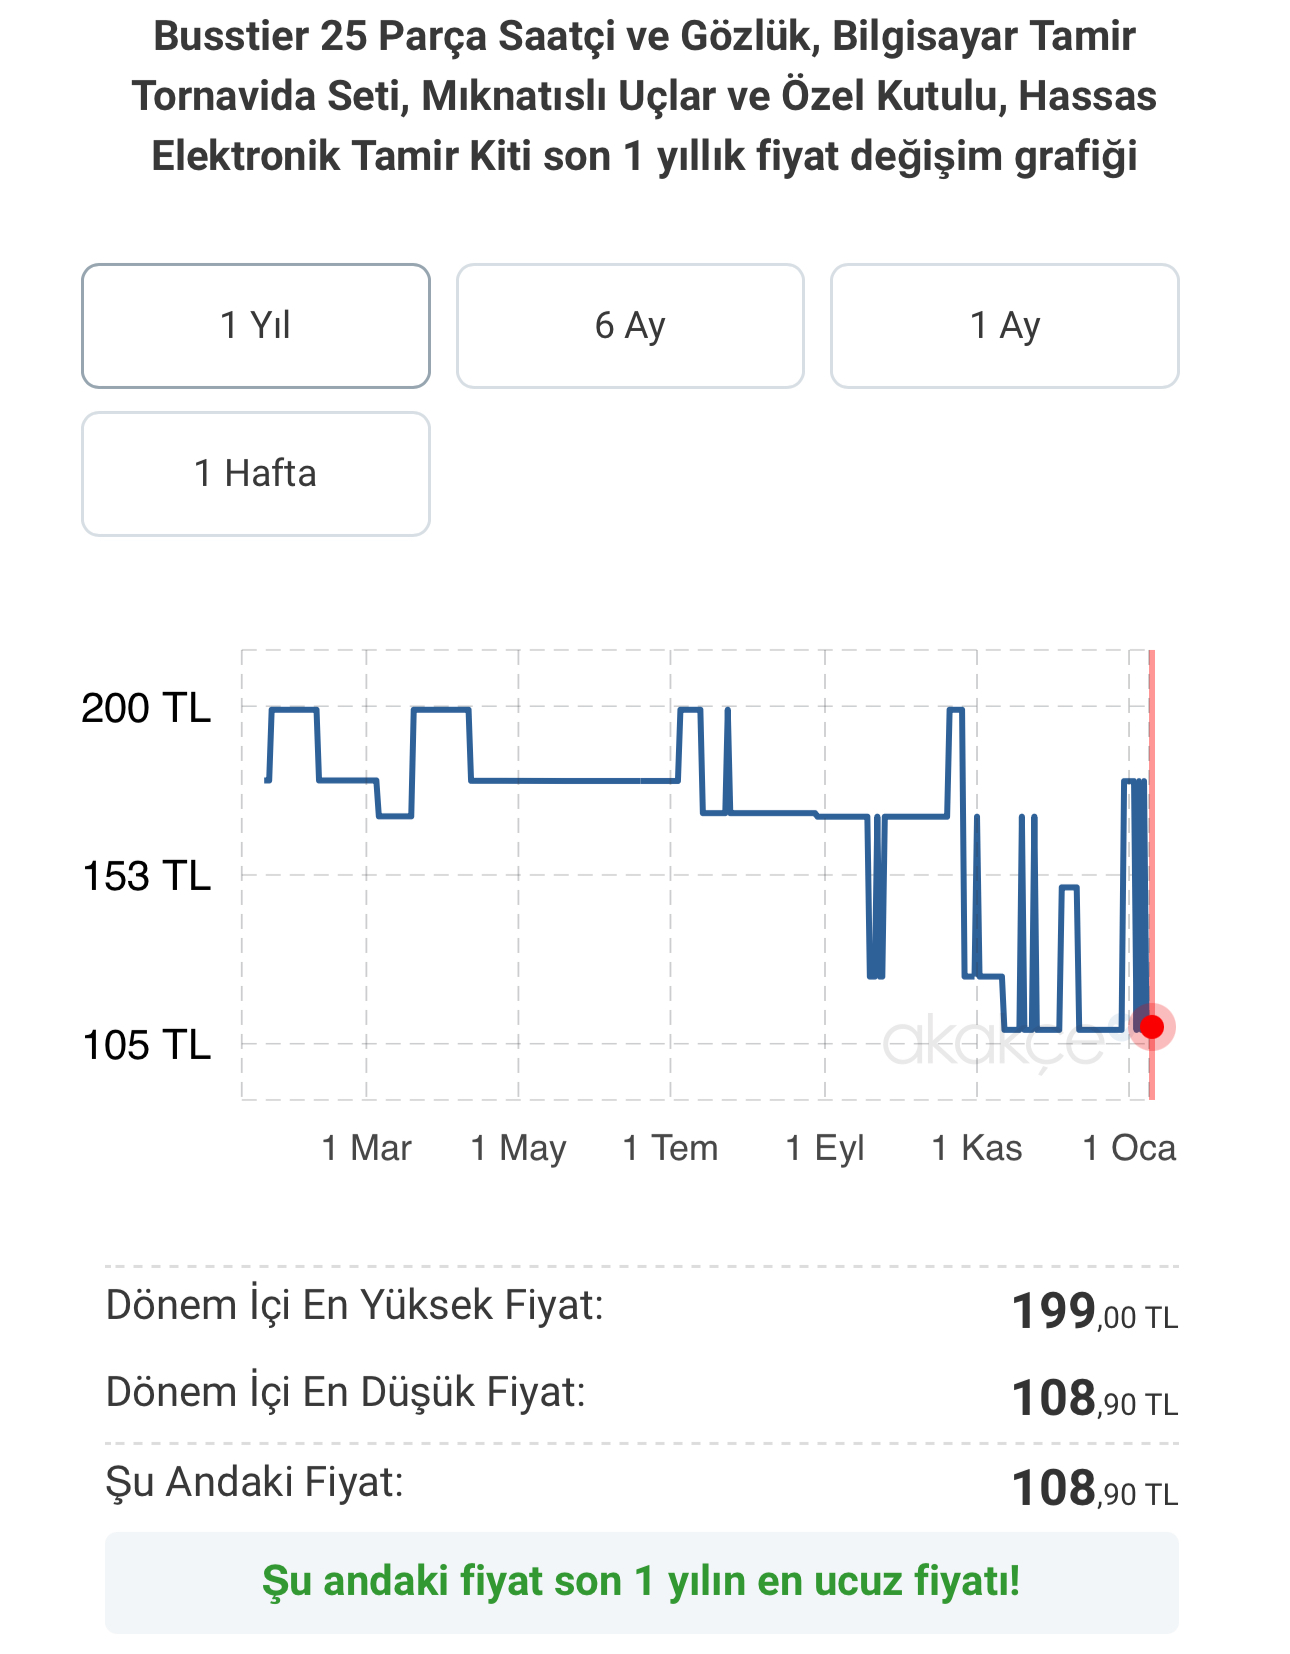Click the 105 TL y-axis label

pyautogui.click(x=146, y=1045)
